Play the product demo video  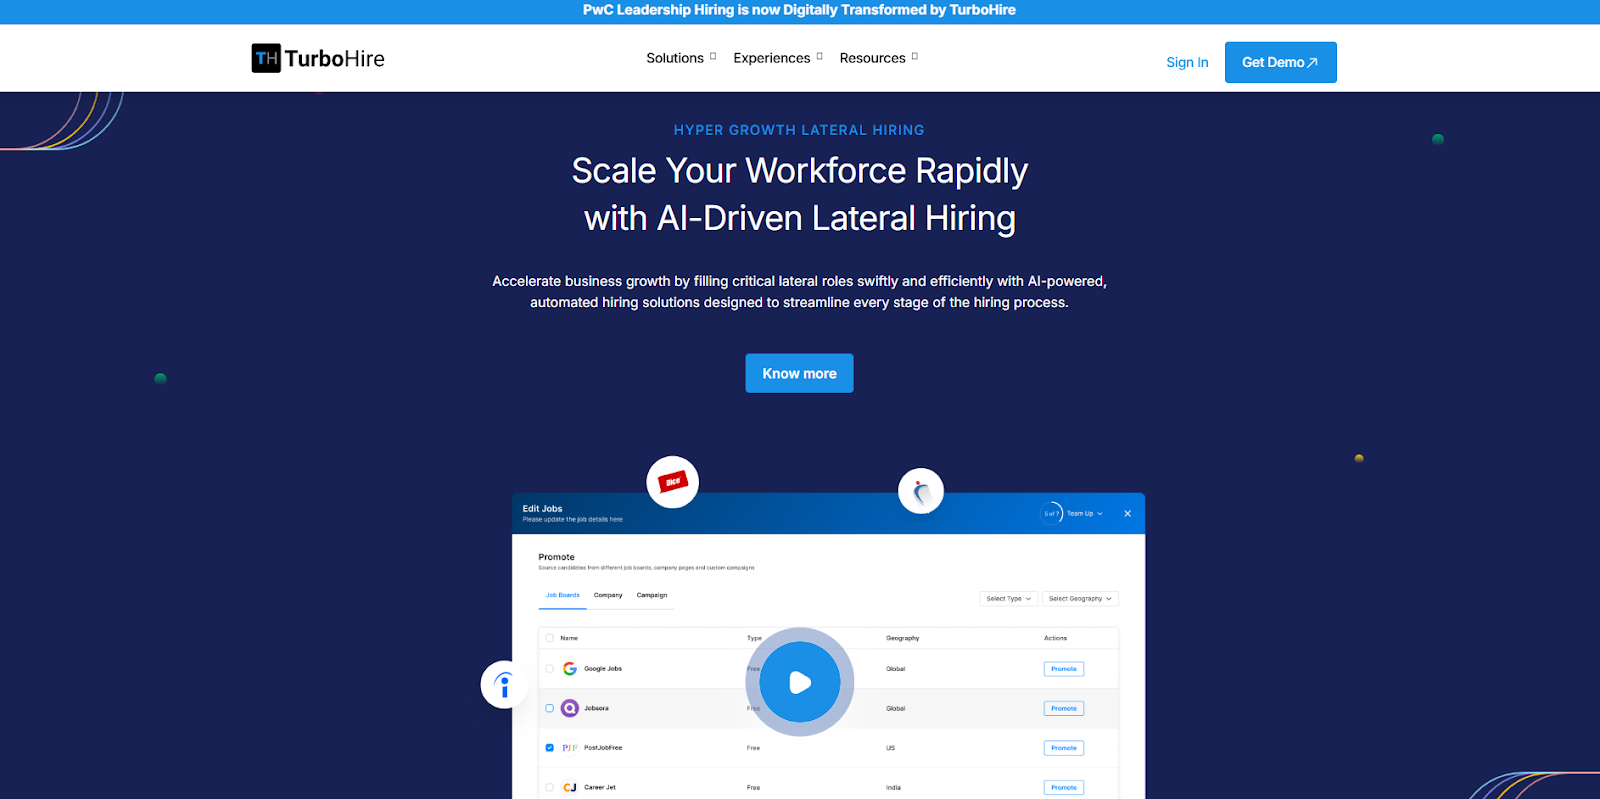799,682
